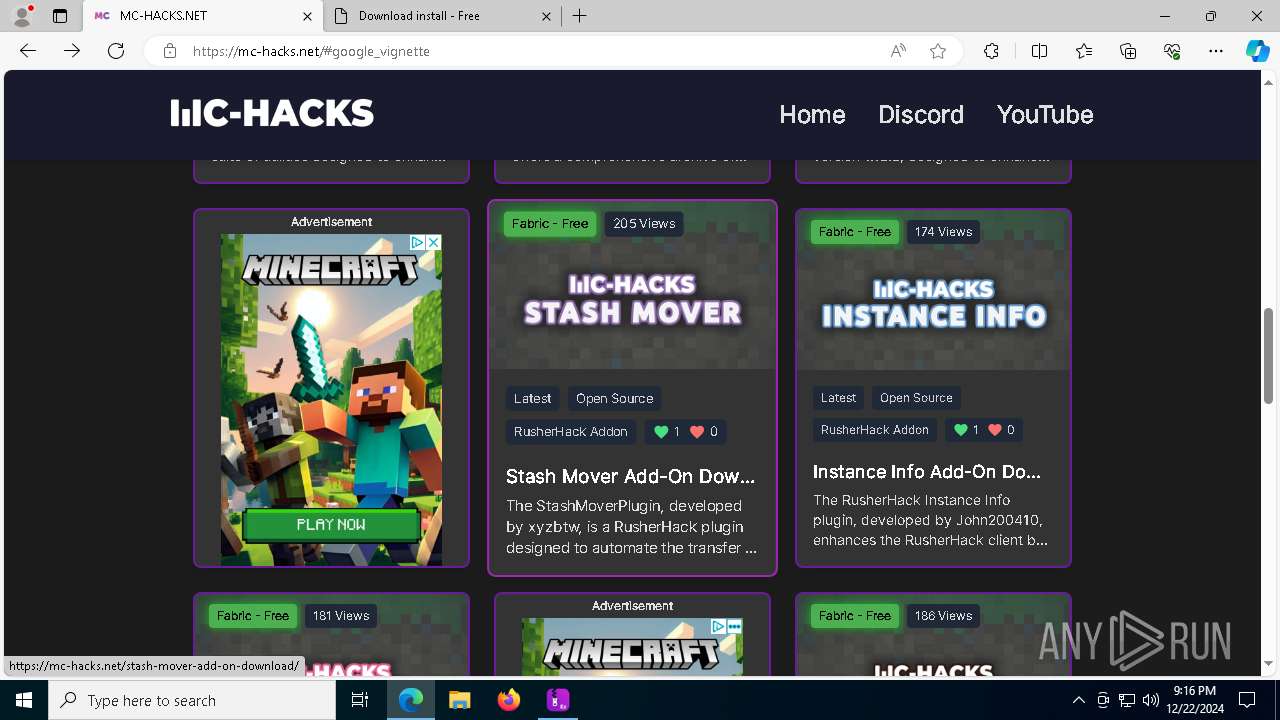The height and width of the screenshot is (720, 1280).
Task: Click Open Source tag on Stash Mover card
Action: tap(614, 398)
